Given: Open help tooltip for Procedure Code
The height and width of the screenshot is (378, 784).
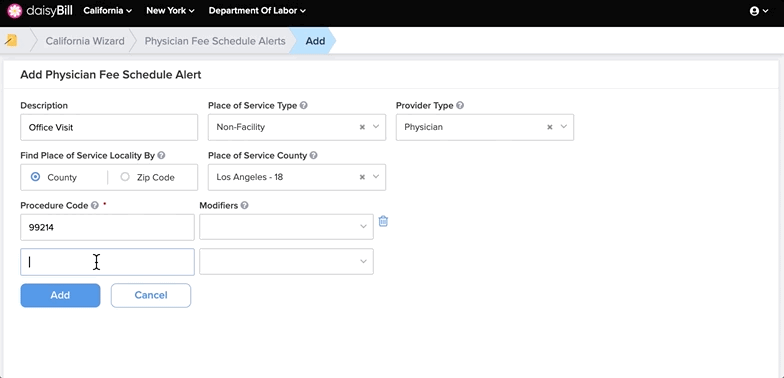Looking at the screenshot, I should (94, 206).
